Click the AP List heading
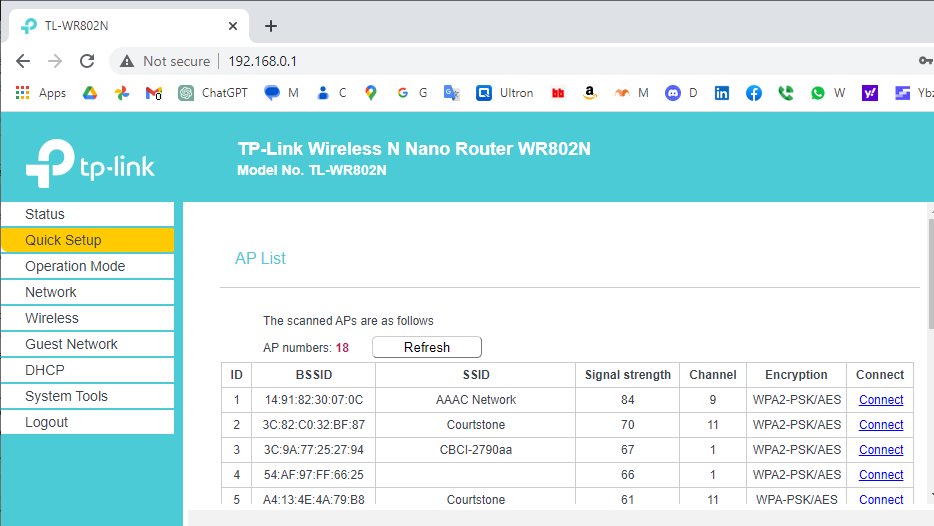The width and height of the screenshot is (934, 526). coord(260,259)
